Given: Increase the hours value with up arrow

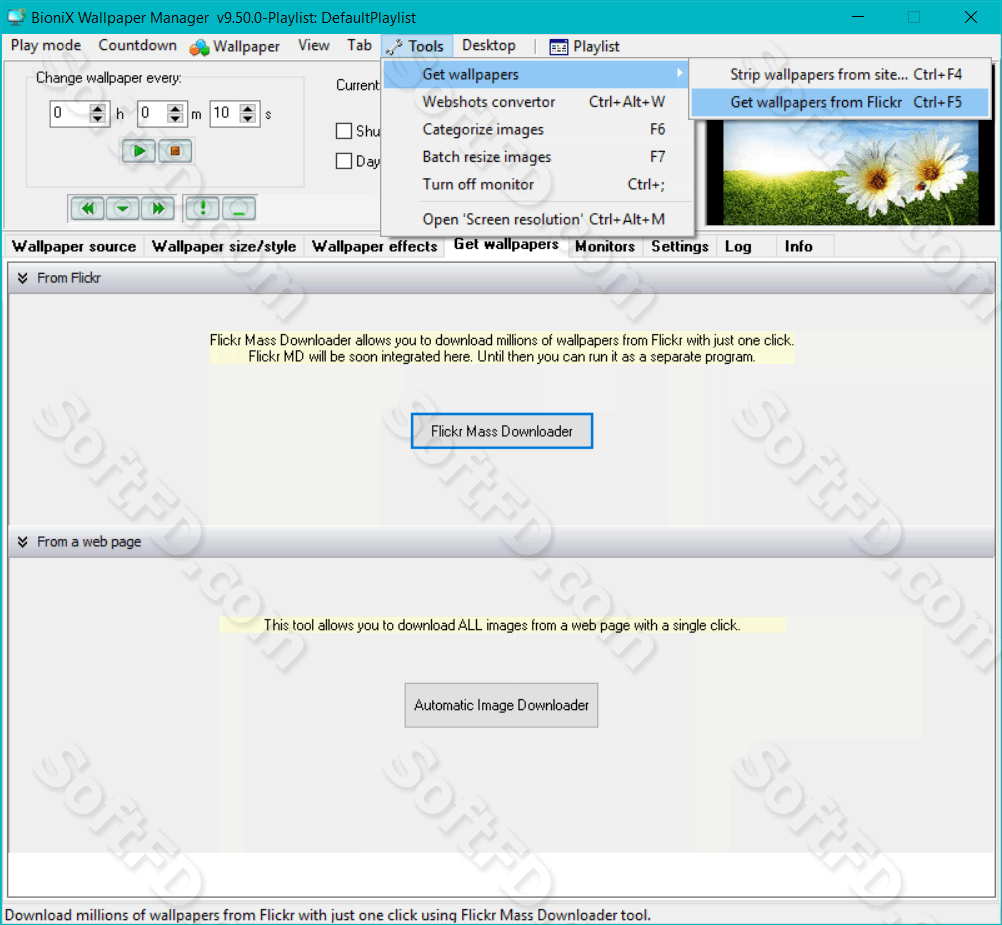Looking at the screenshot, I should coord(98,109).
